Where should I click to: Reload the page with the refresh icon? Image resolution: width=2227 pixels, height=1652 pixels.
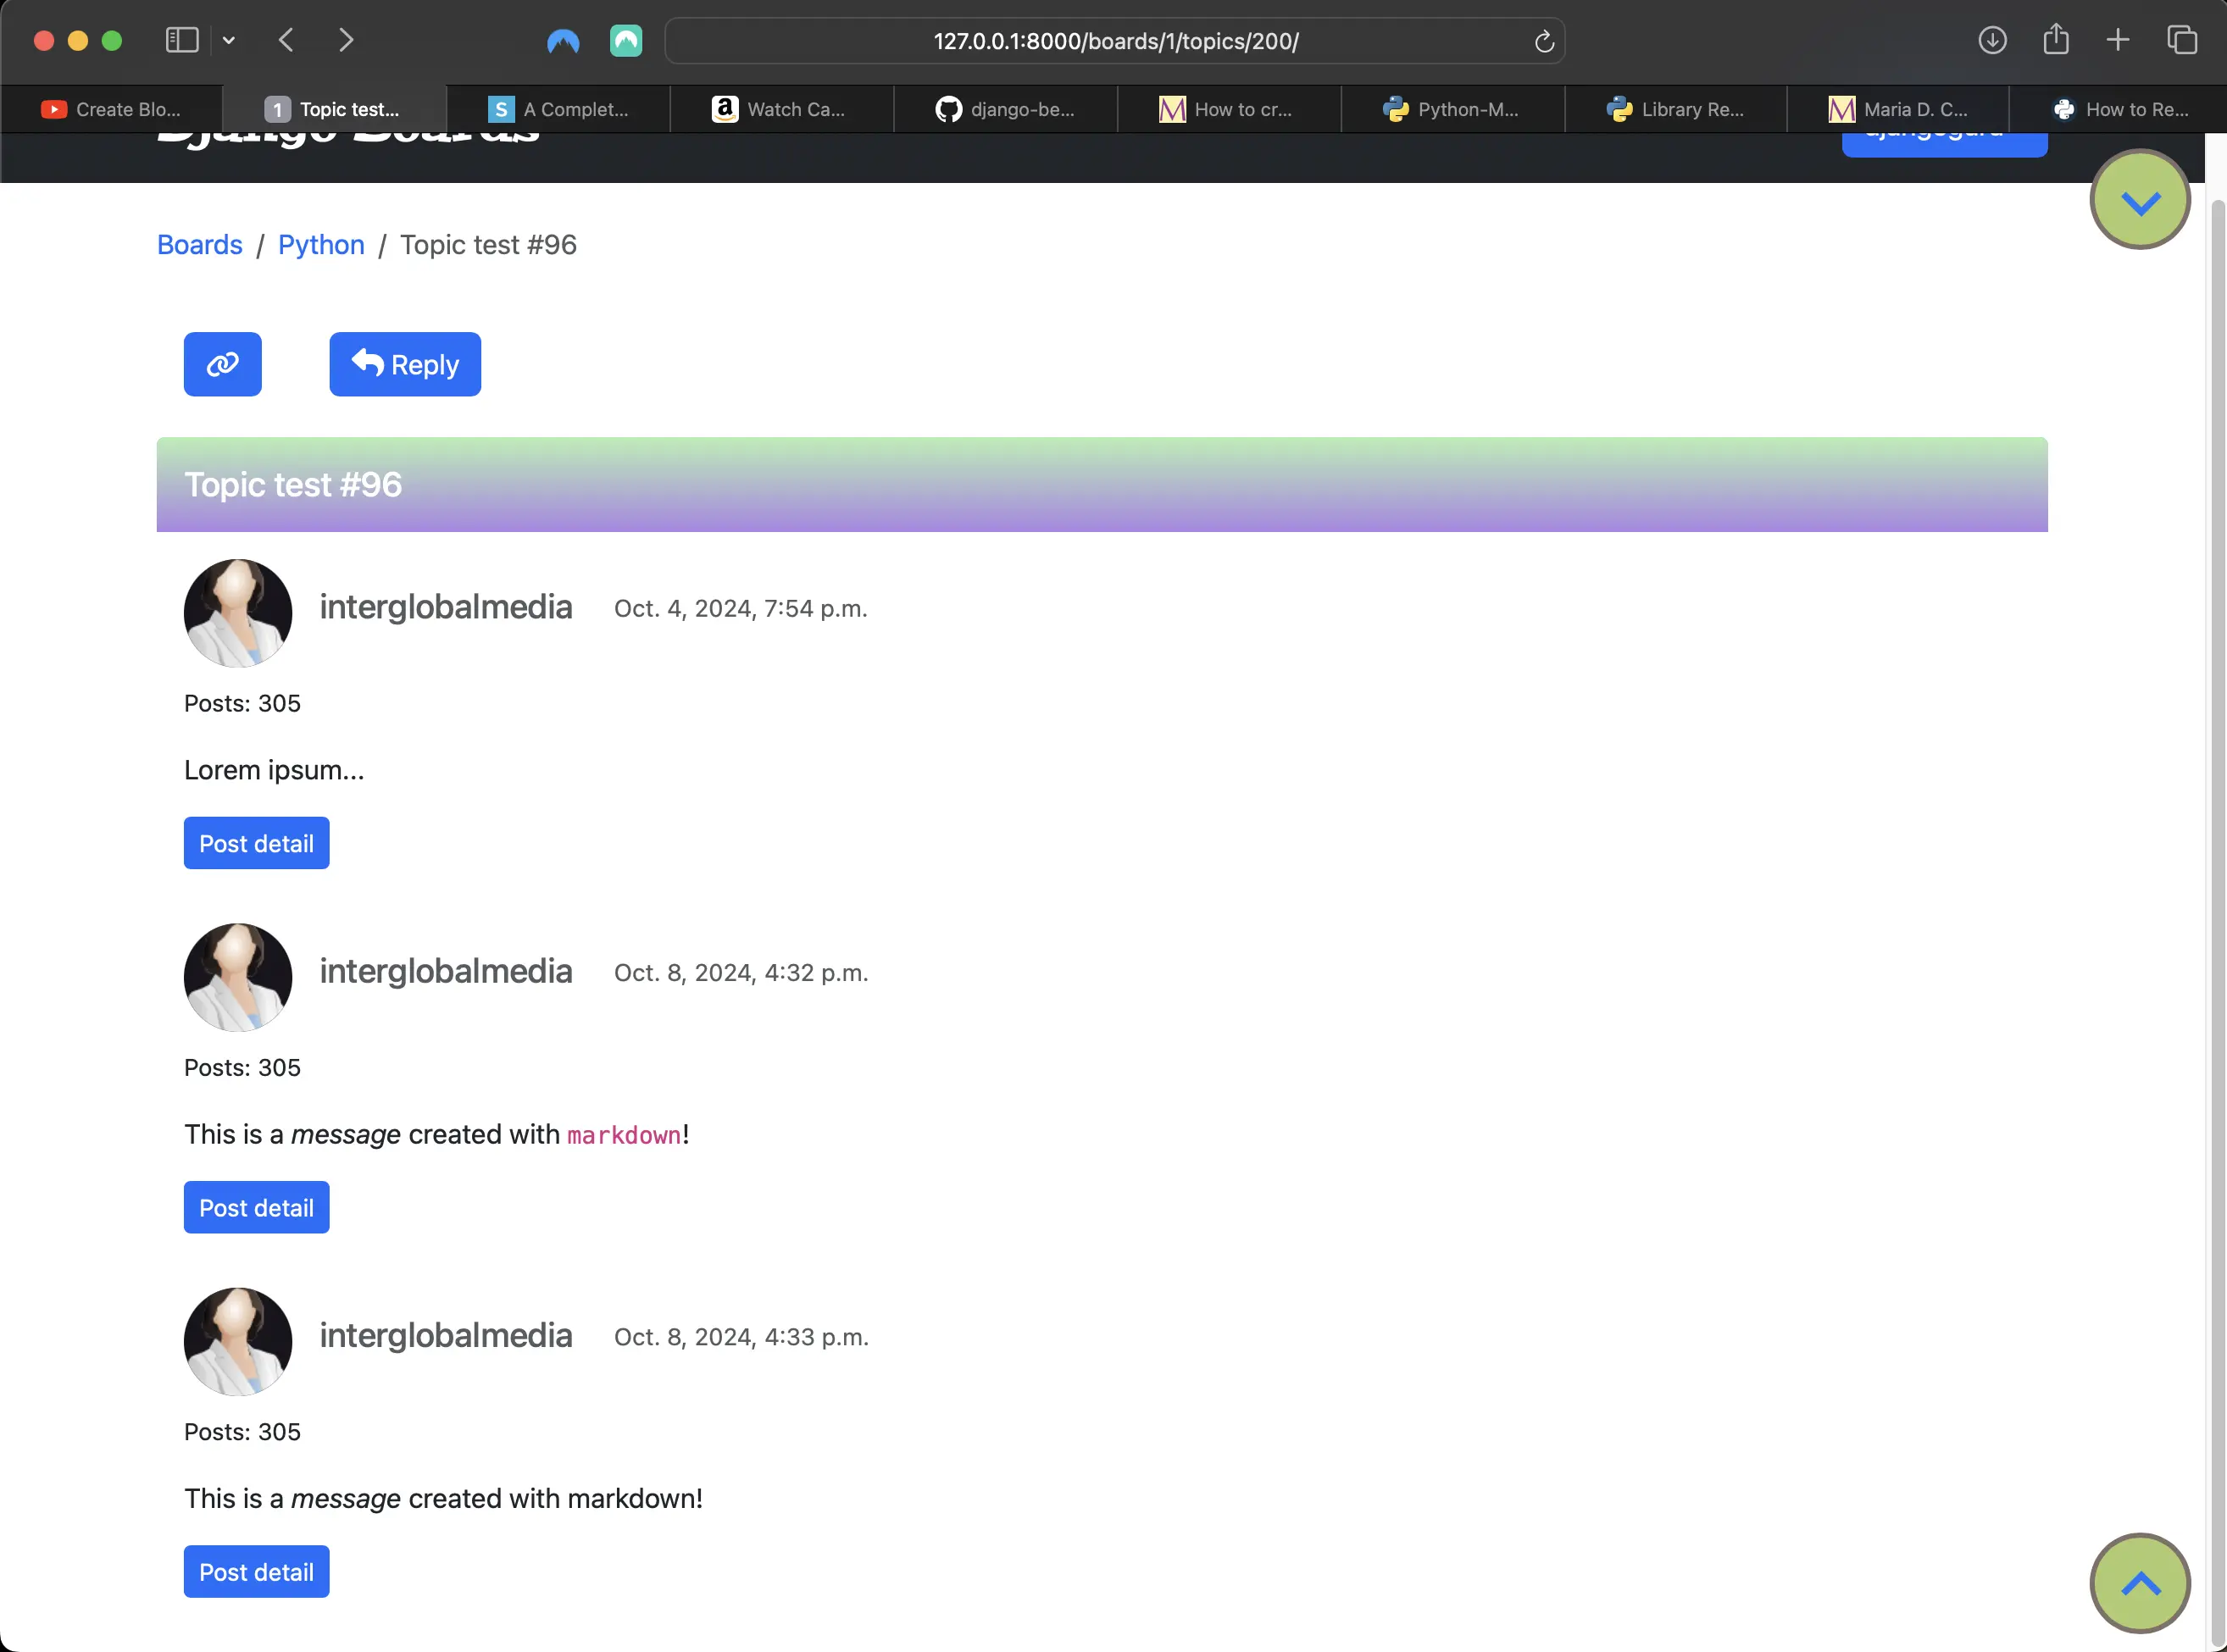coord(1544,41)
